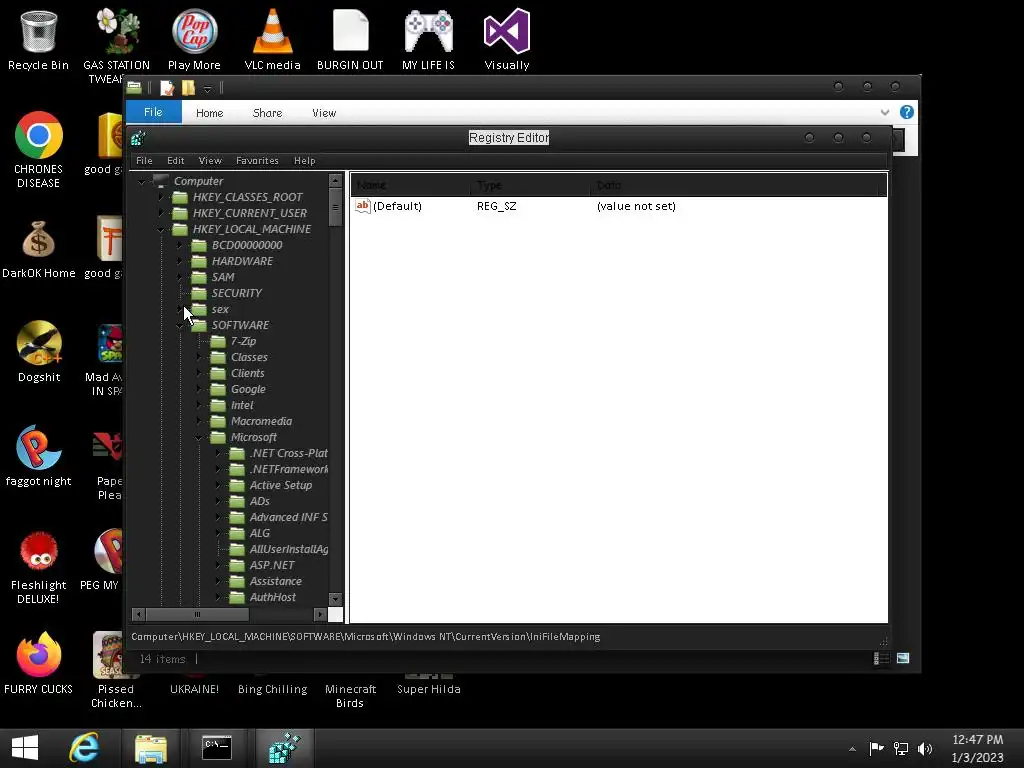Click the Registry Editor title bar icon
This screenshot has width=1024, height=768.
pos(138,138)
